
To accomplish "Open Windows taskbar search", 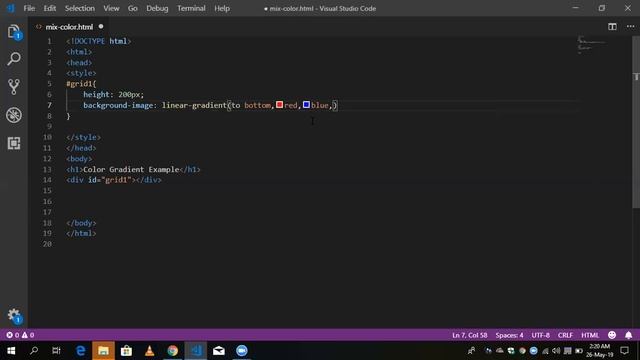I will tap(34, 351).
